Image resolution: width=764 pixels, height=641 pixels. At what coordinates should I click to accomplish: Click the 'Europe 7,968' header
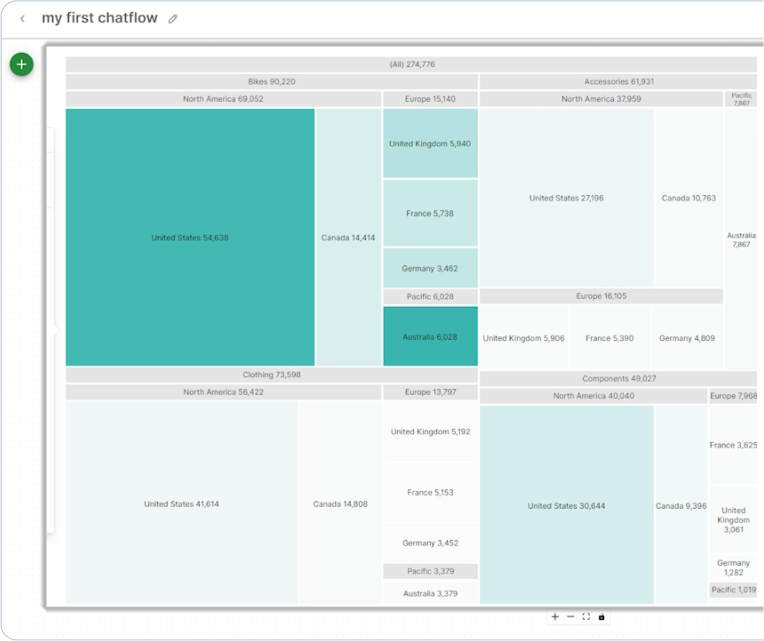tap(733, 396)
